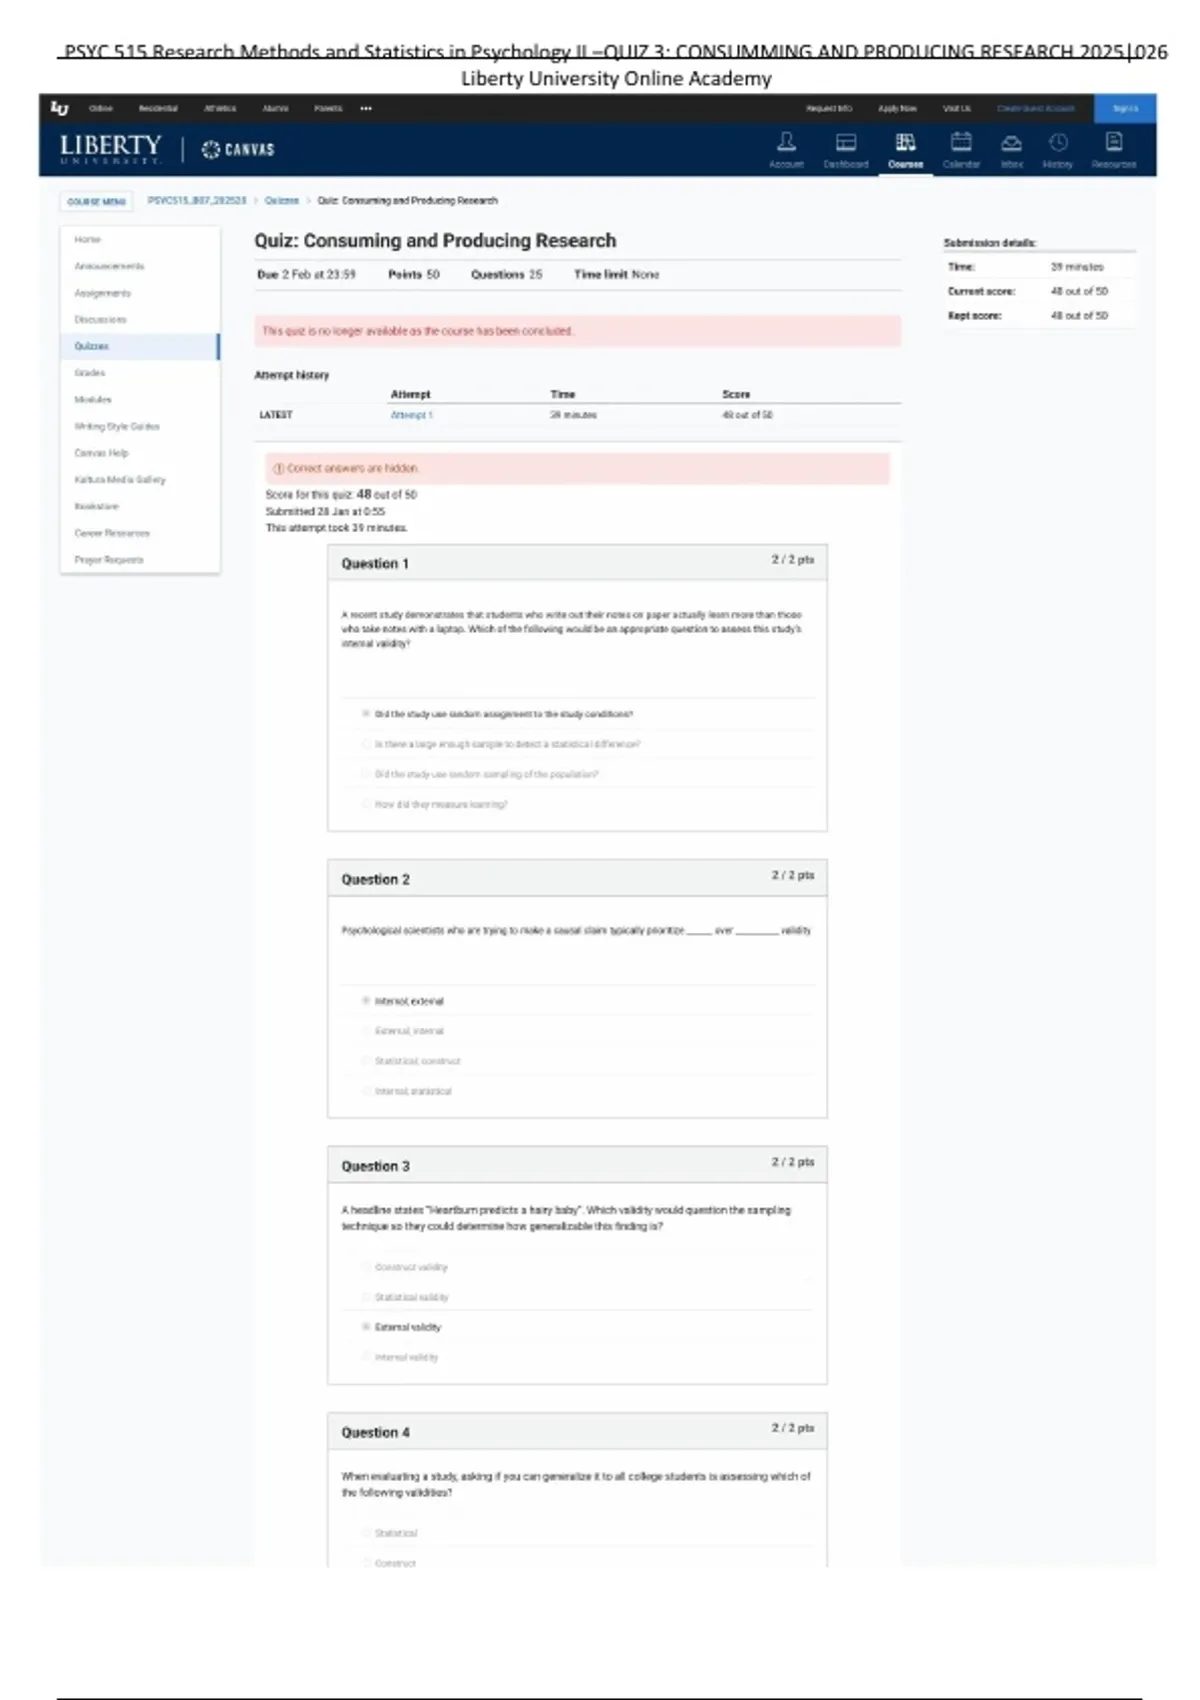Open Modules in the course sidebar
Image resolution: width=1200 pixels, height=1700 pixels.
(92, 400)
